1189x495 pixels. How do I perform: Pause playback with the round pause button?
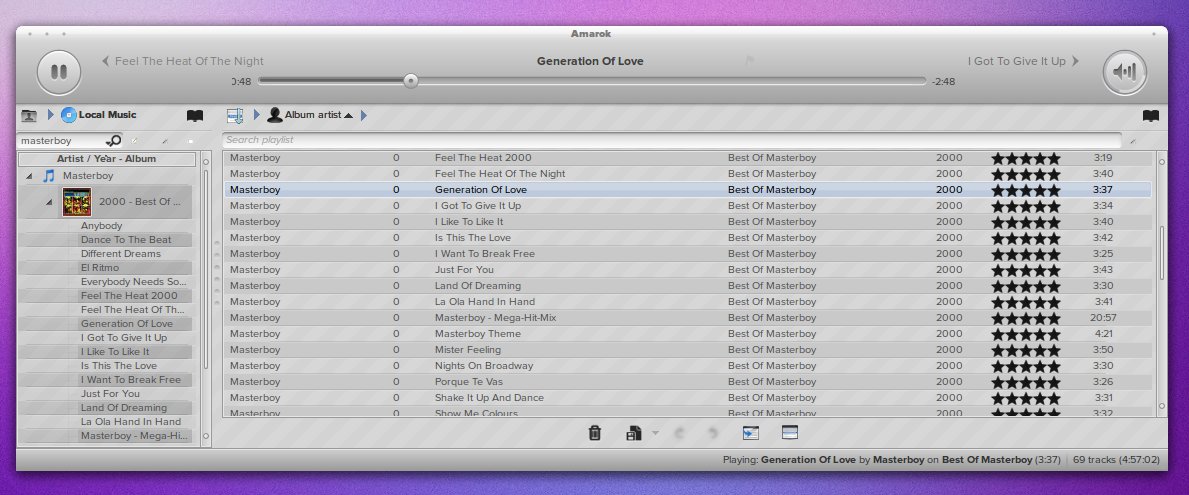(x=58, y=72)
